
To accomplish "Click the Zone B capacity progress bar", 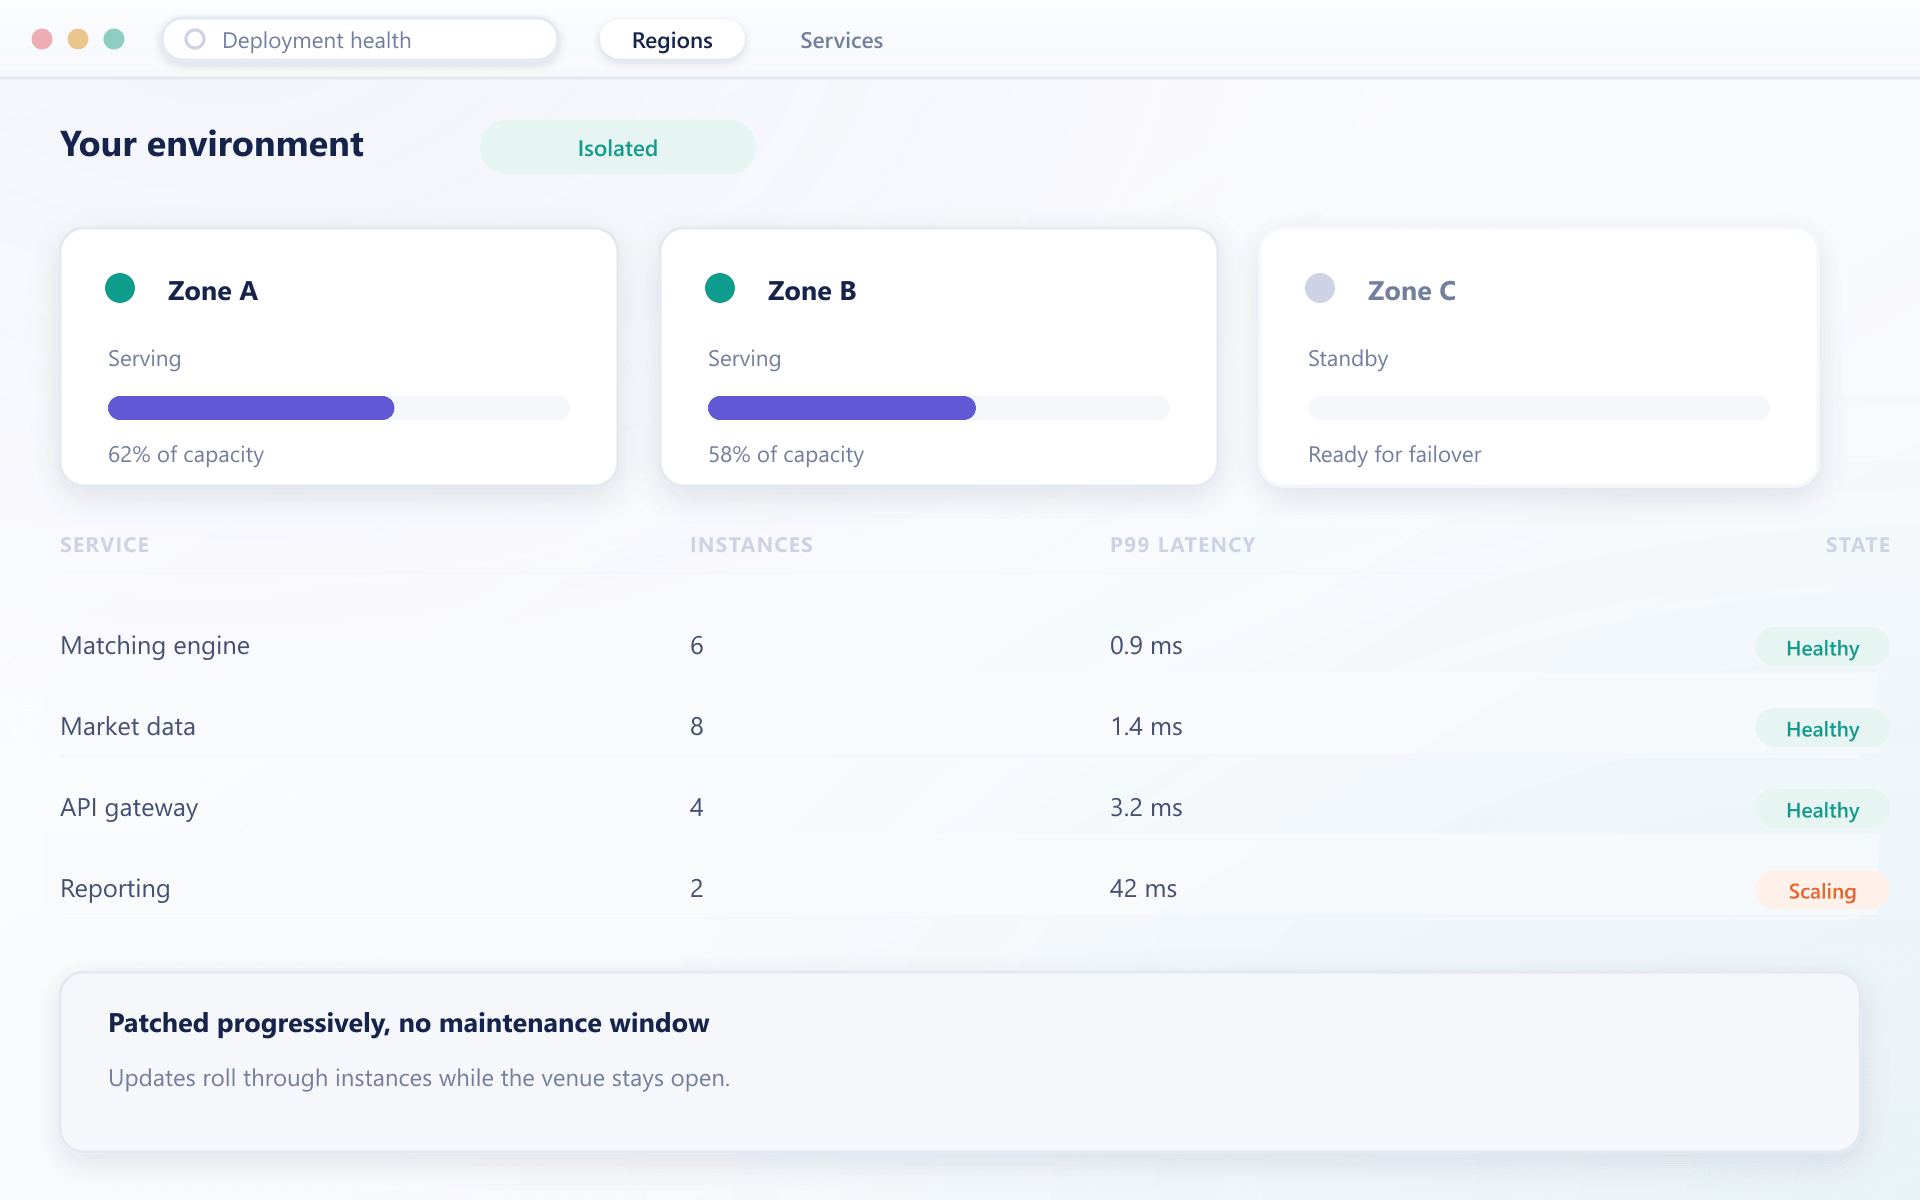I will (939, 408).
